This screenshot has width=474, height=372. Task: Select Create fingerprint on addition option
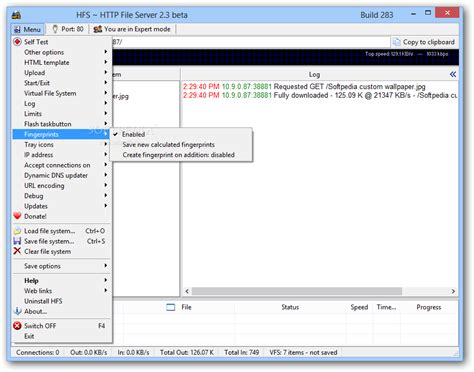click(181, 155)
